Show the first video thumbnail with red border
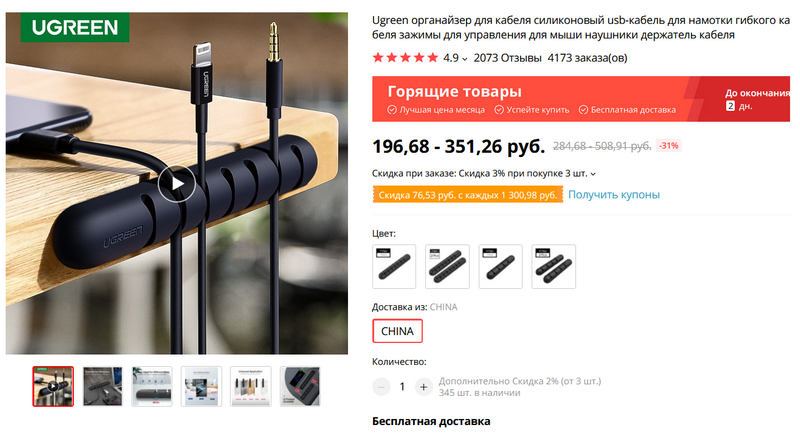The width and height of the screenshot is (800, 438). [x=53, y=386]
